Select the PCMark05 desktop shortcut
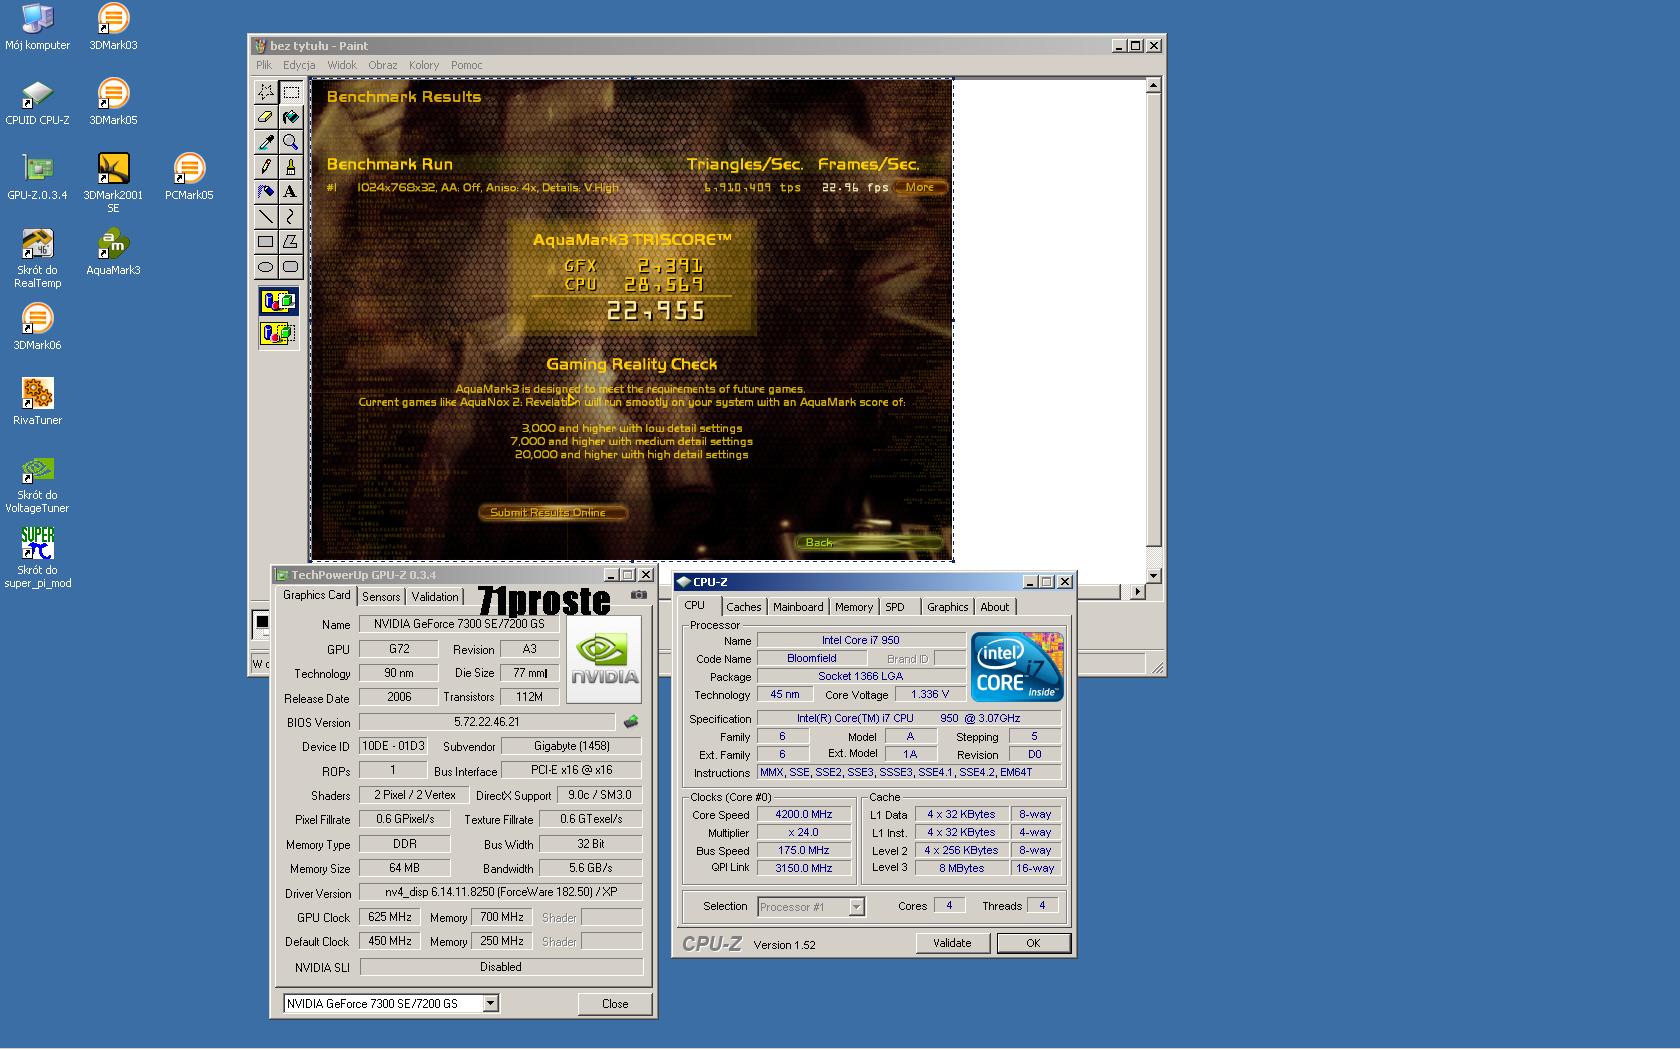Viewport: 1680px width, 1050px height. (x=189, y=177)
